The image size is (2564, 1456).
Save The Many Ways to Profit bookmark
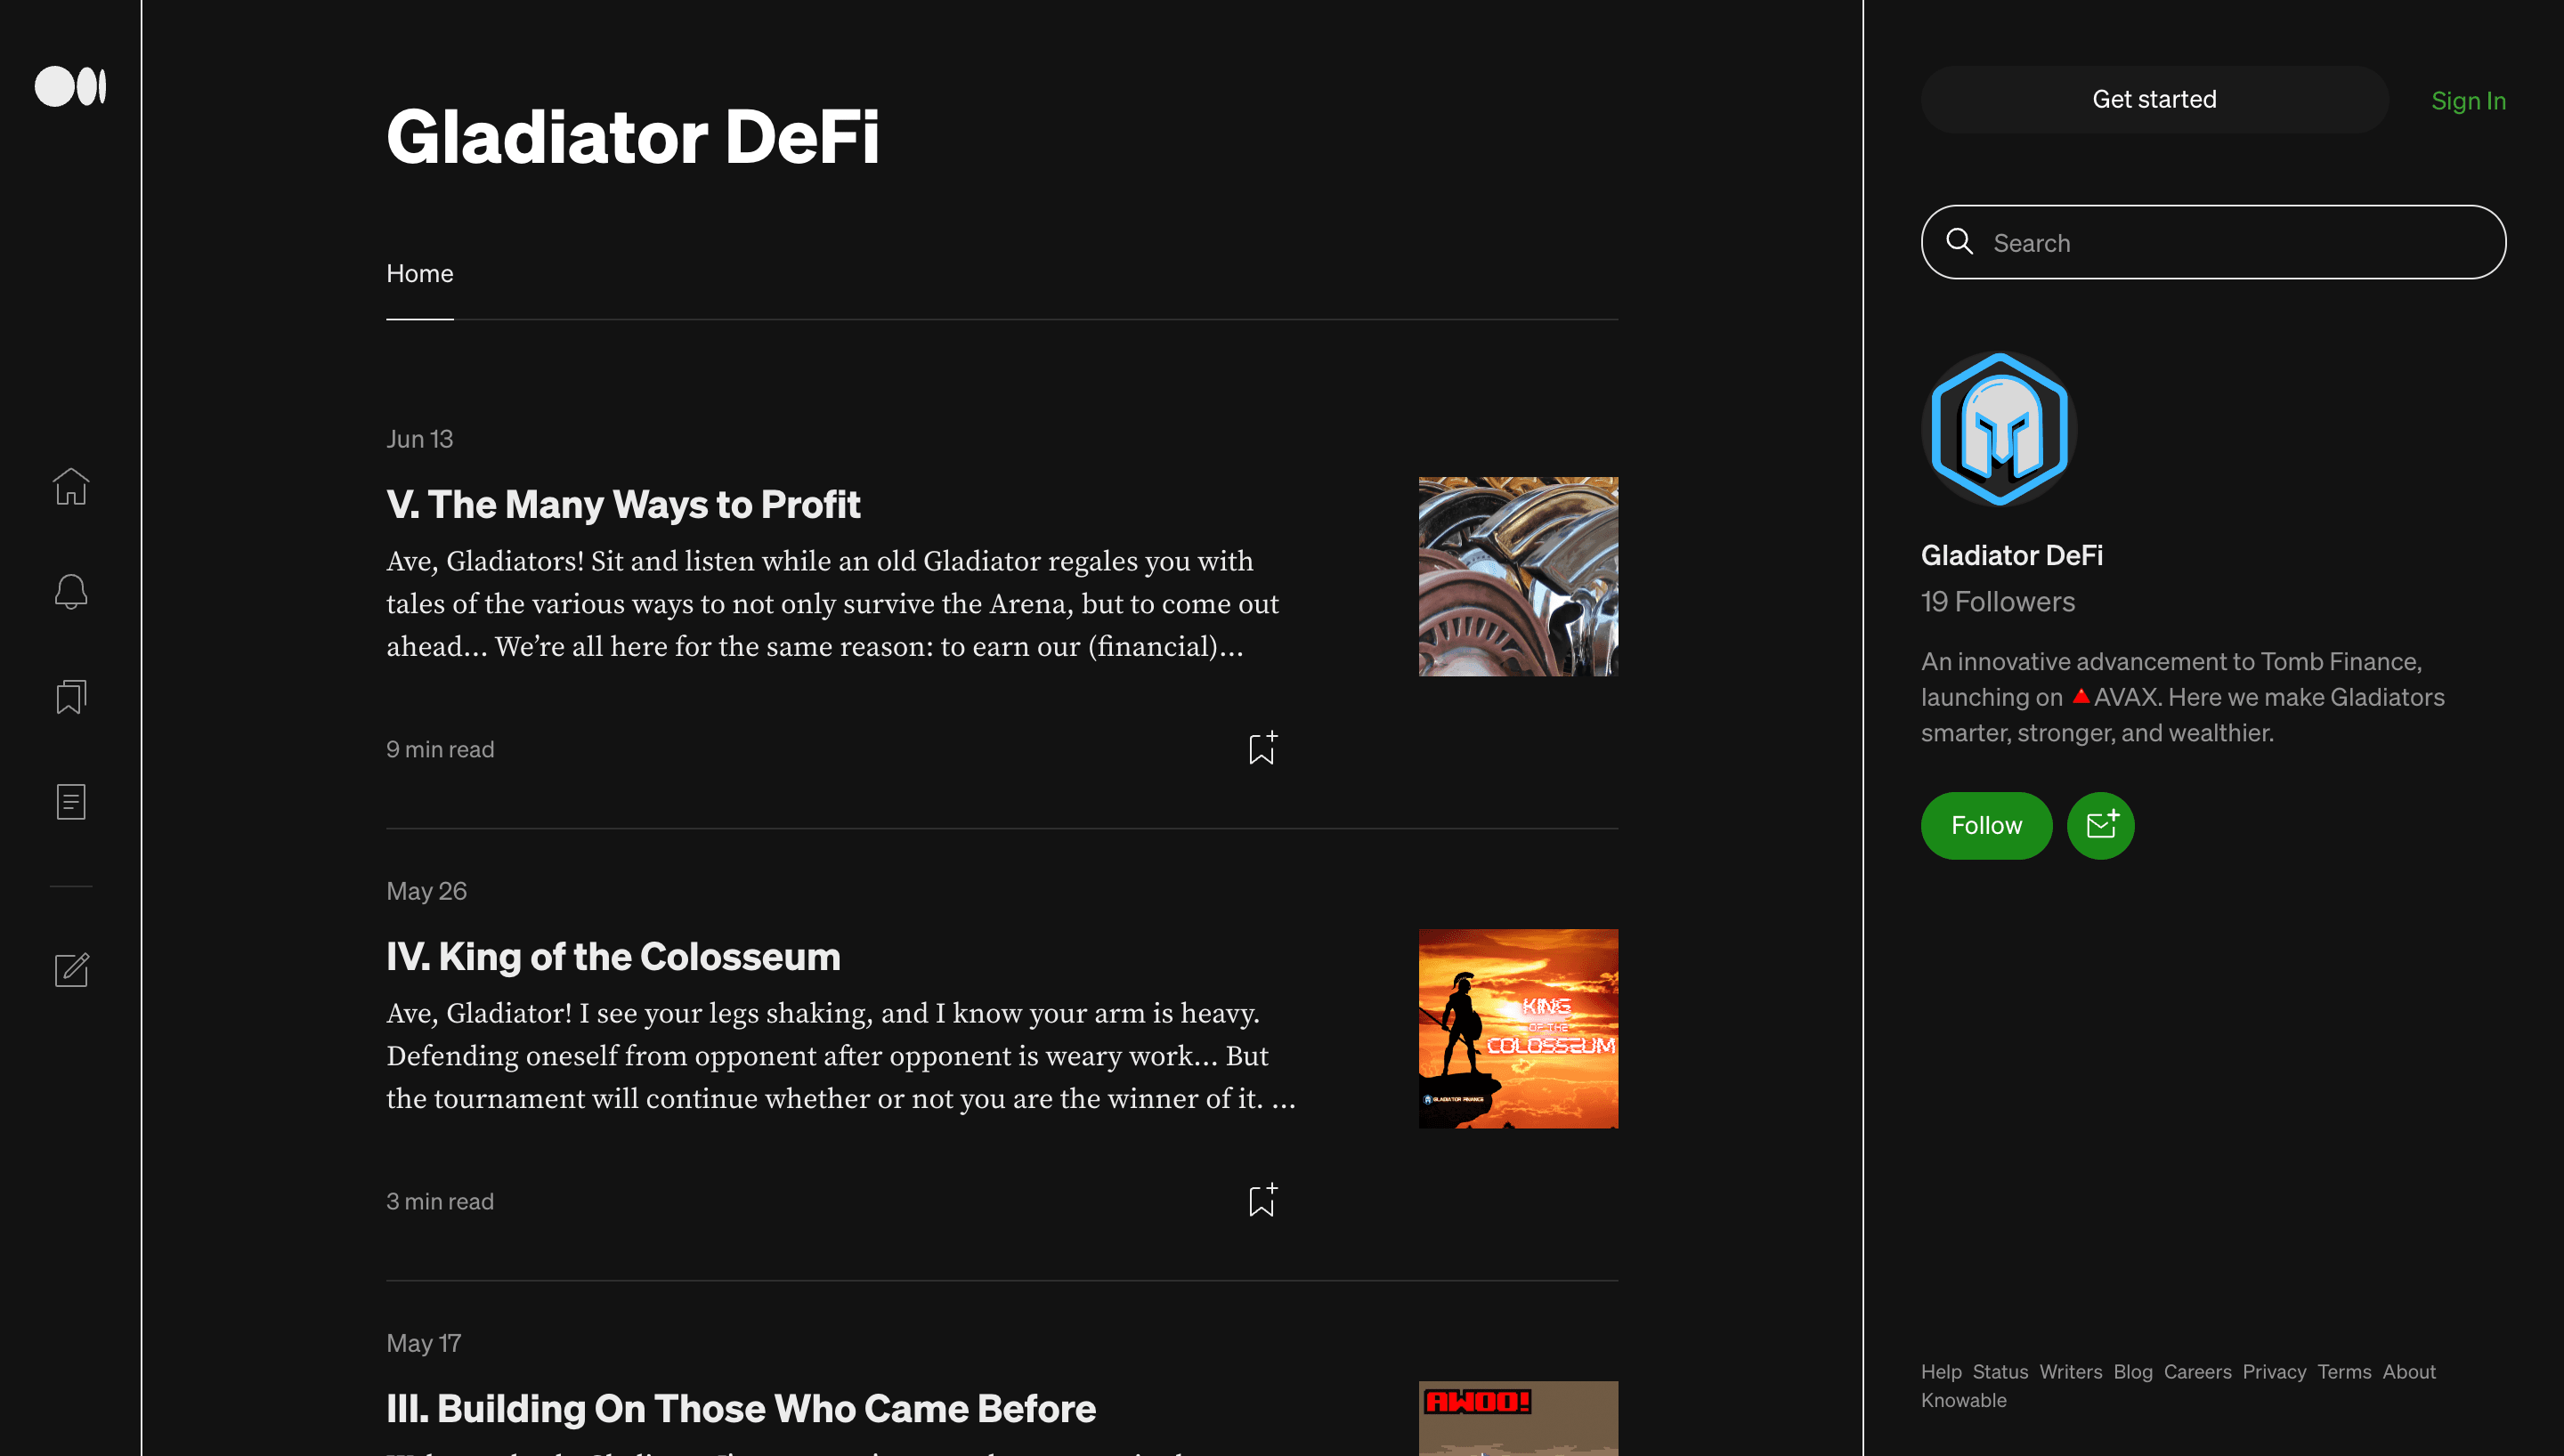(1262, 748)
